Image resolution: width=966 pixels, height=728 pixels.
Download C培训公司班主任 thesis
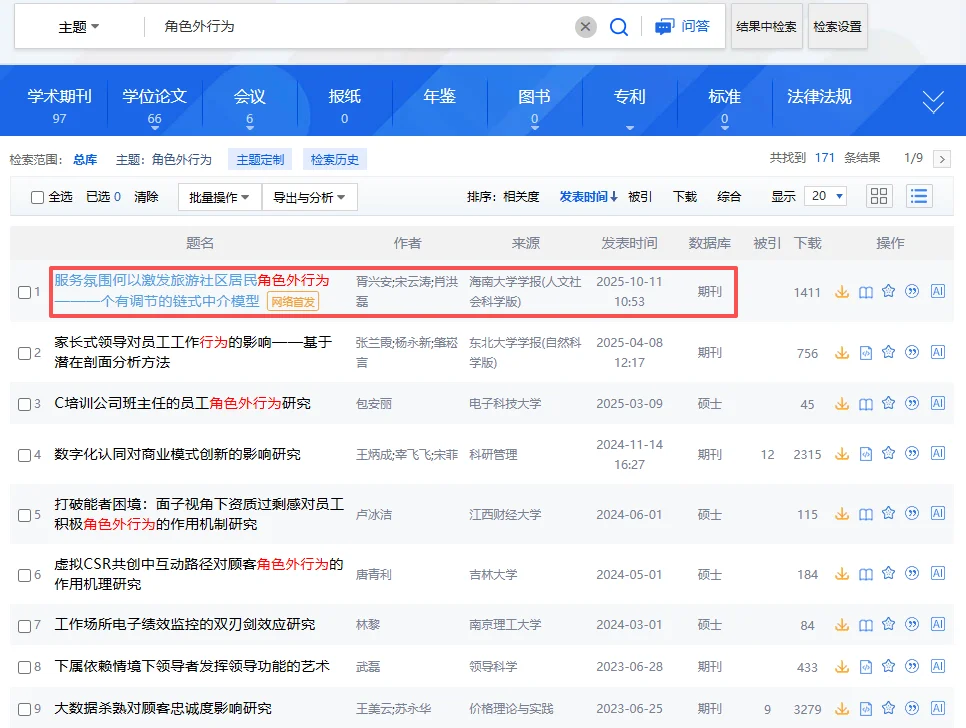pos(842,403)
